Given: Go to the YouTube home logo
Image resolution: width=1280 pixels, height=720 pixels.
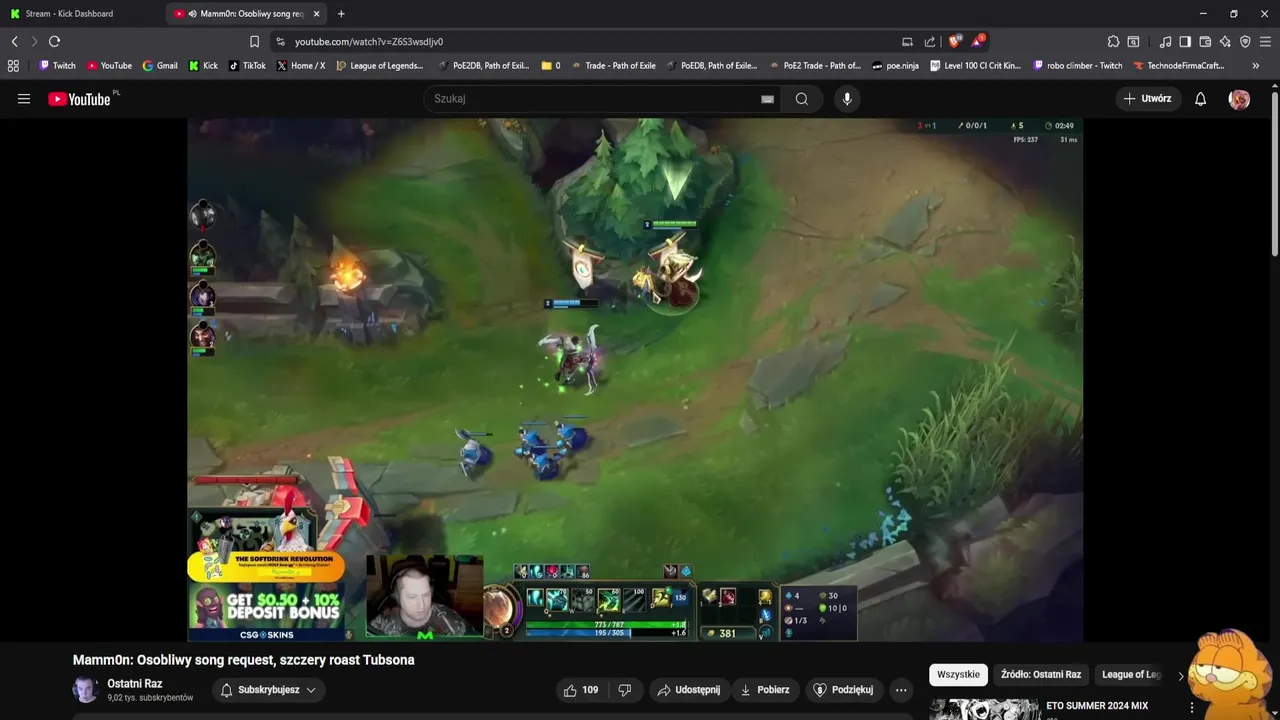Looking at the screenshot, I should (79, 99).
